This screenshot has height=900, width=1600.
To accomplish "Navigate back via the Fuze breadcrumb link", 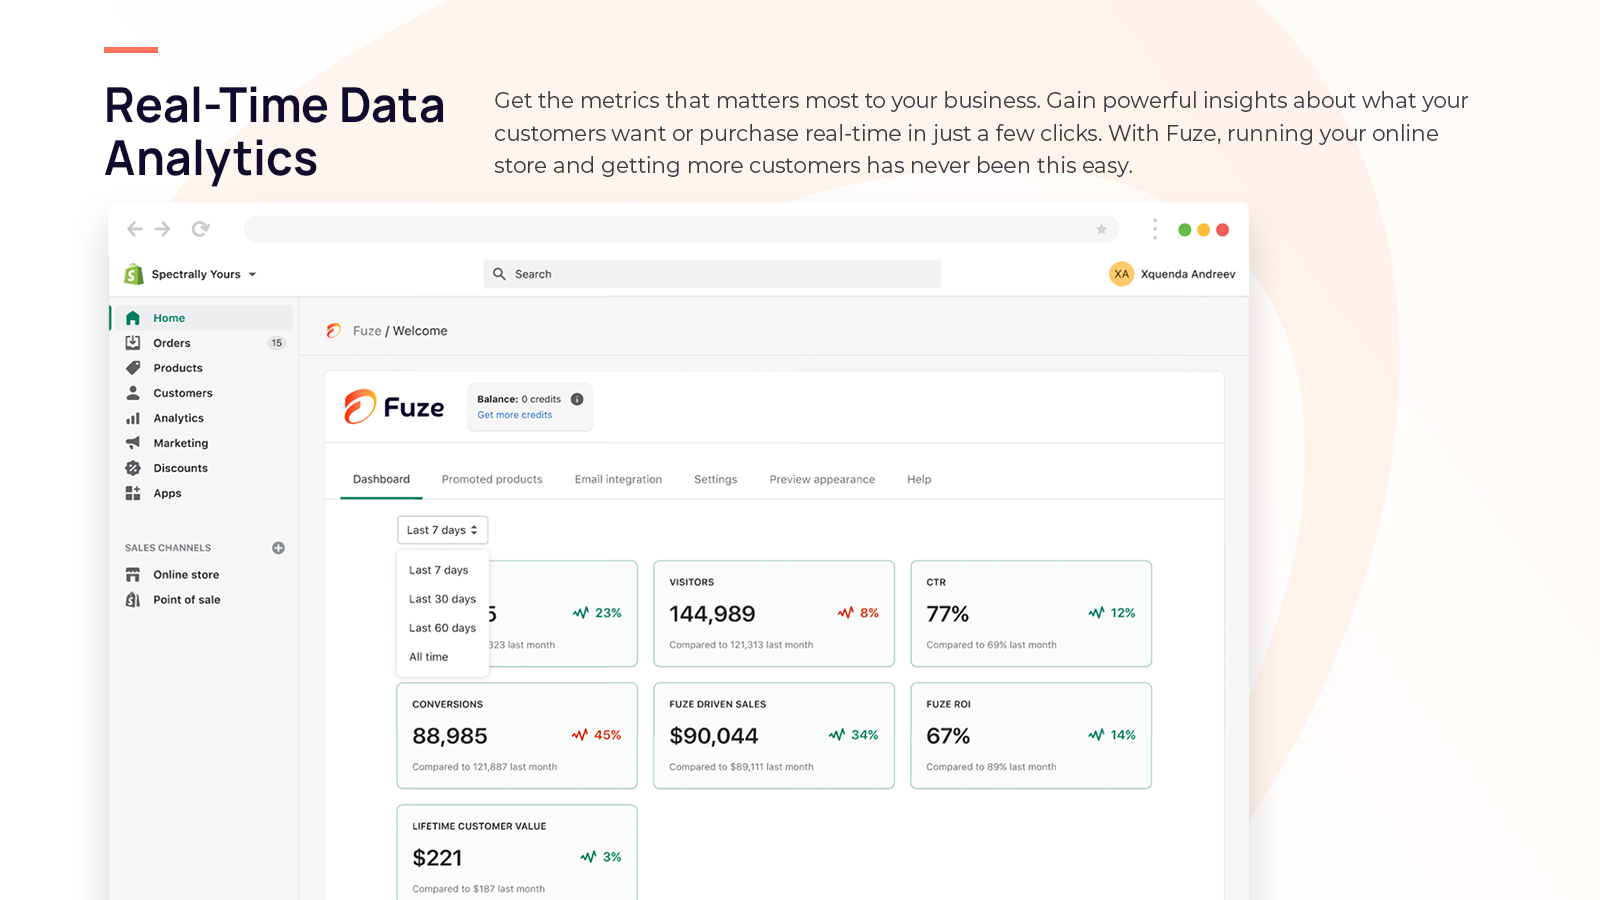I will coord(366,331).
